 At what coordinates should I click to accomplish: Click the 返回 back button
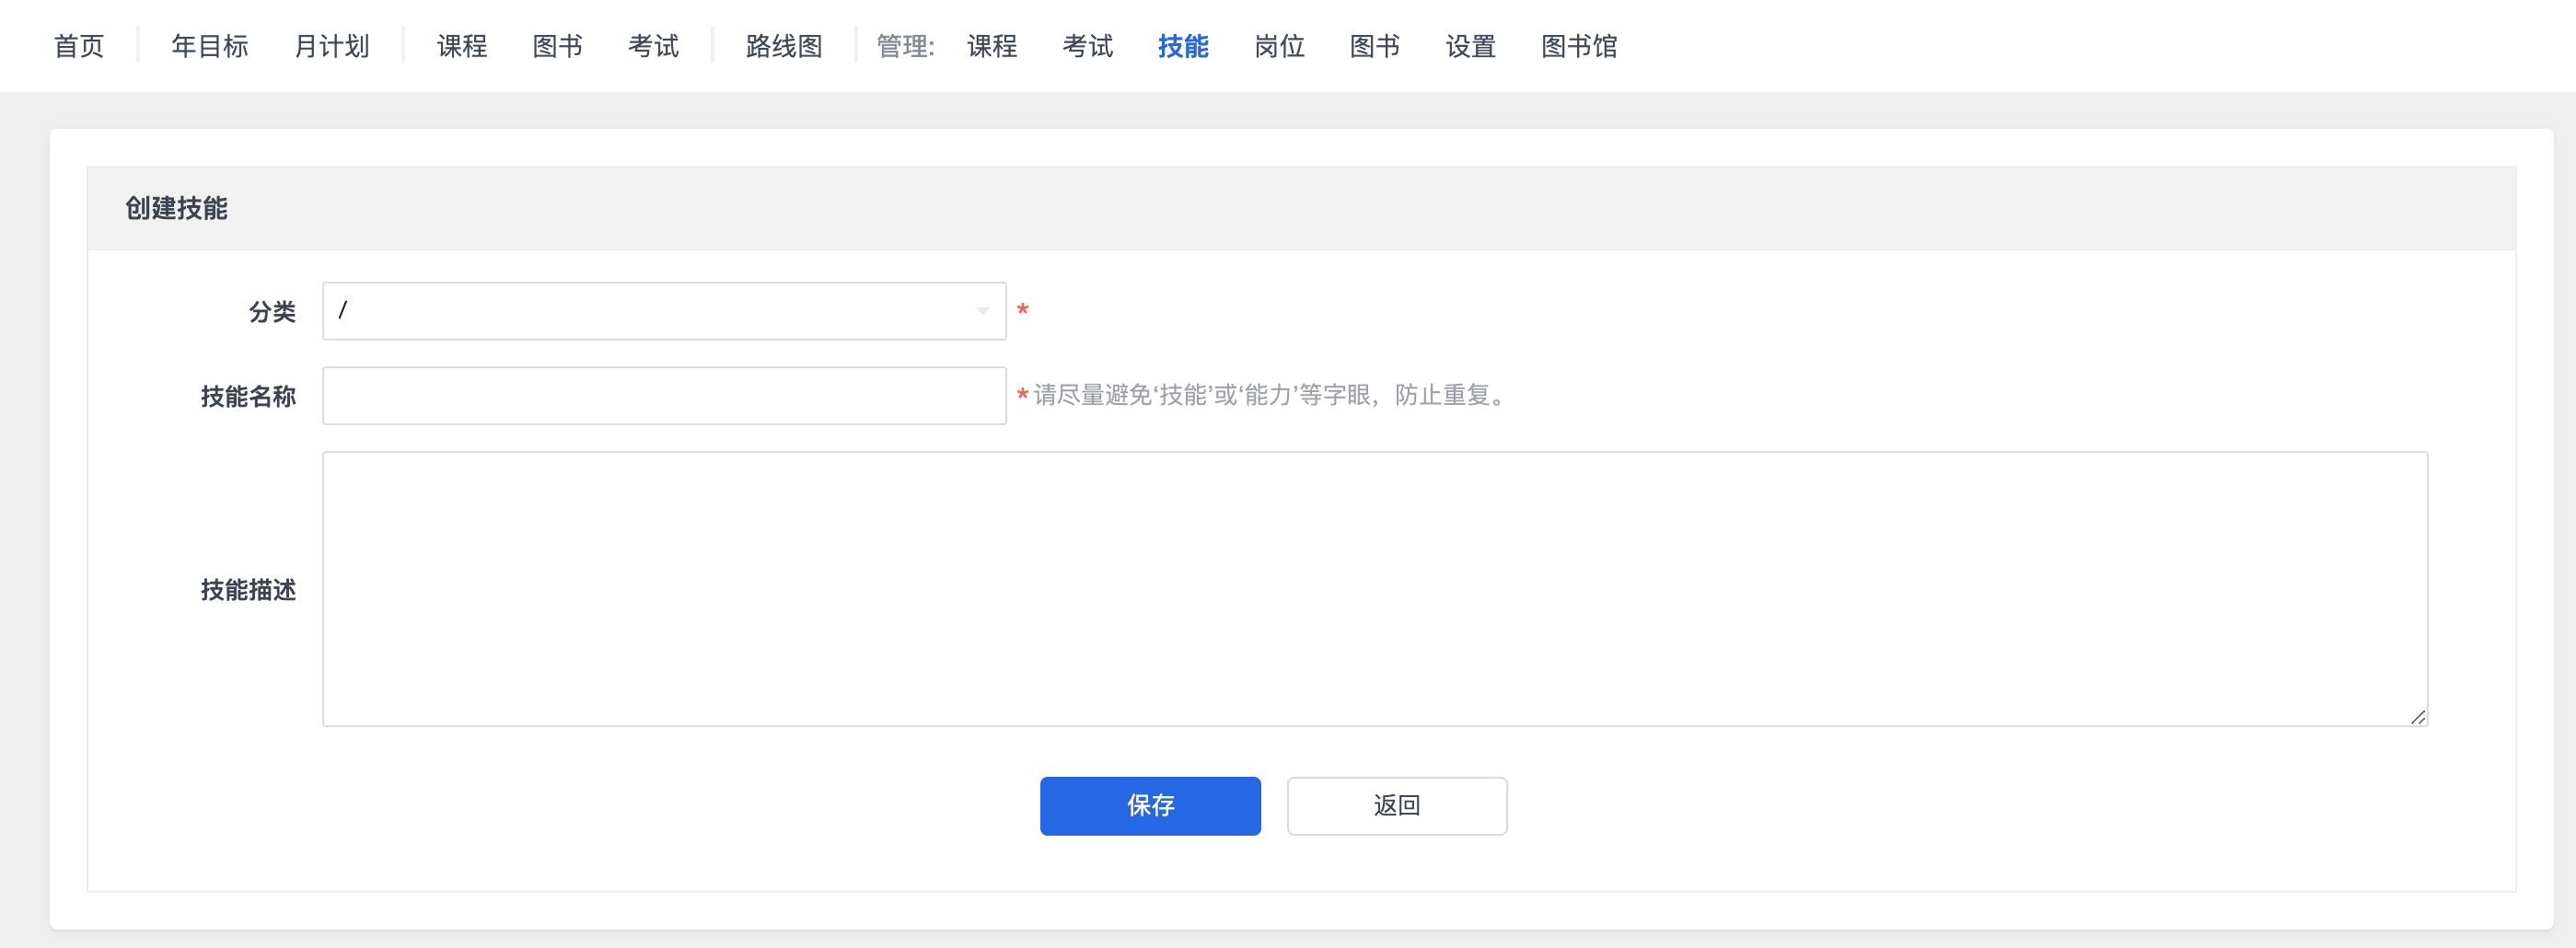[x=1397, y=806]
